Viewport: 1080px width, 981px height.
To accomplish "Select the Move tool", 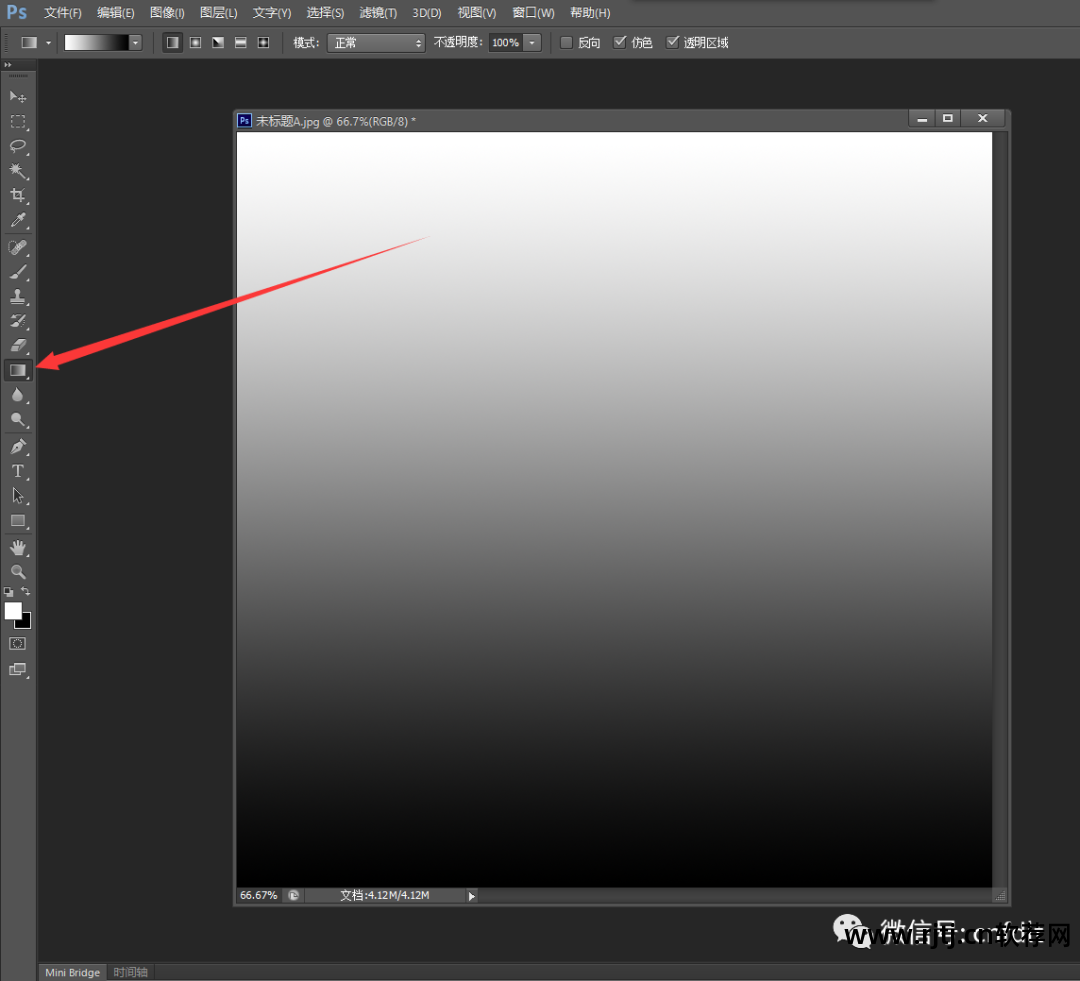I will (x=18, y=97).
